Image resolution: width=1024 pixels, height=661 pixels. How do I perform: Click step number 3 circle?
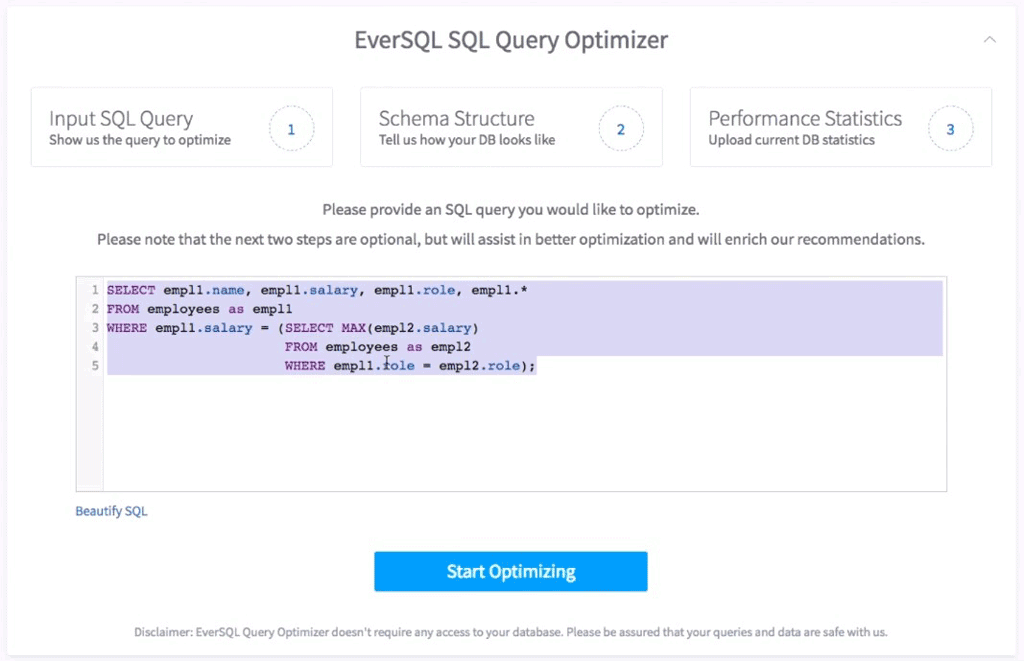click(950, 129)
